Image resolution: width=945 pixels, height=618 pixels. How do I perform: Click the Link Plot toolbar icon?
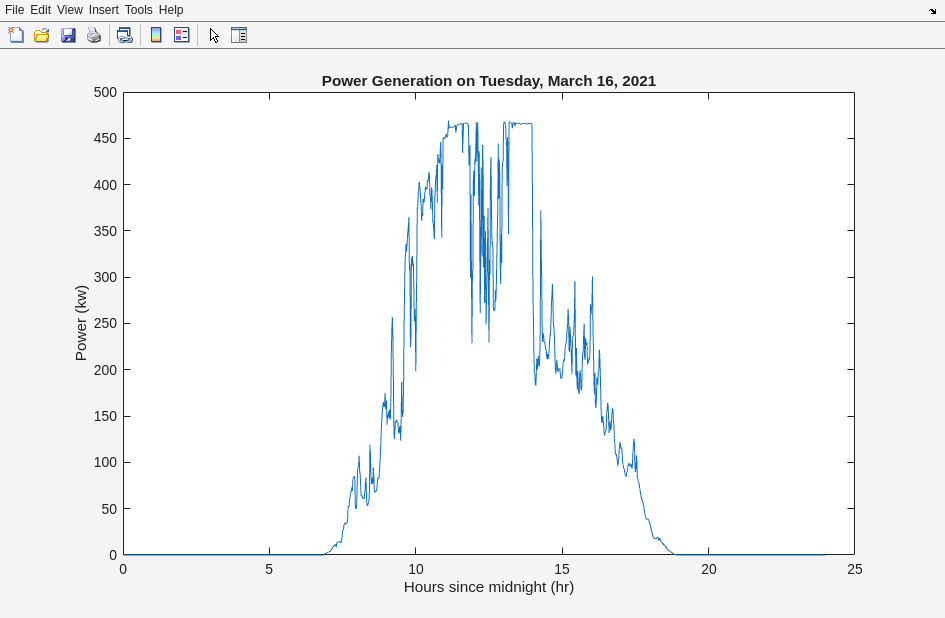pos(124,35)
